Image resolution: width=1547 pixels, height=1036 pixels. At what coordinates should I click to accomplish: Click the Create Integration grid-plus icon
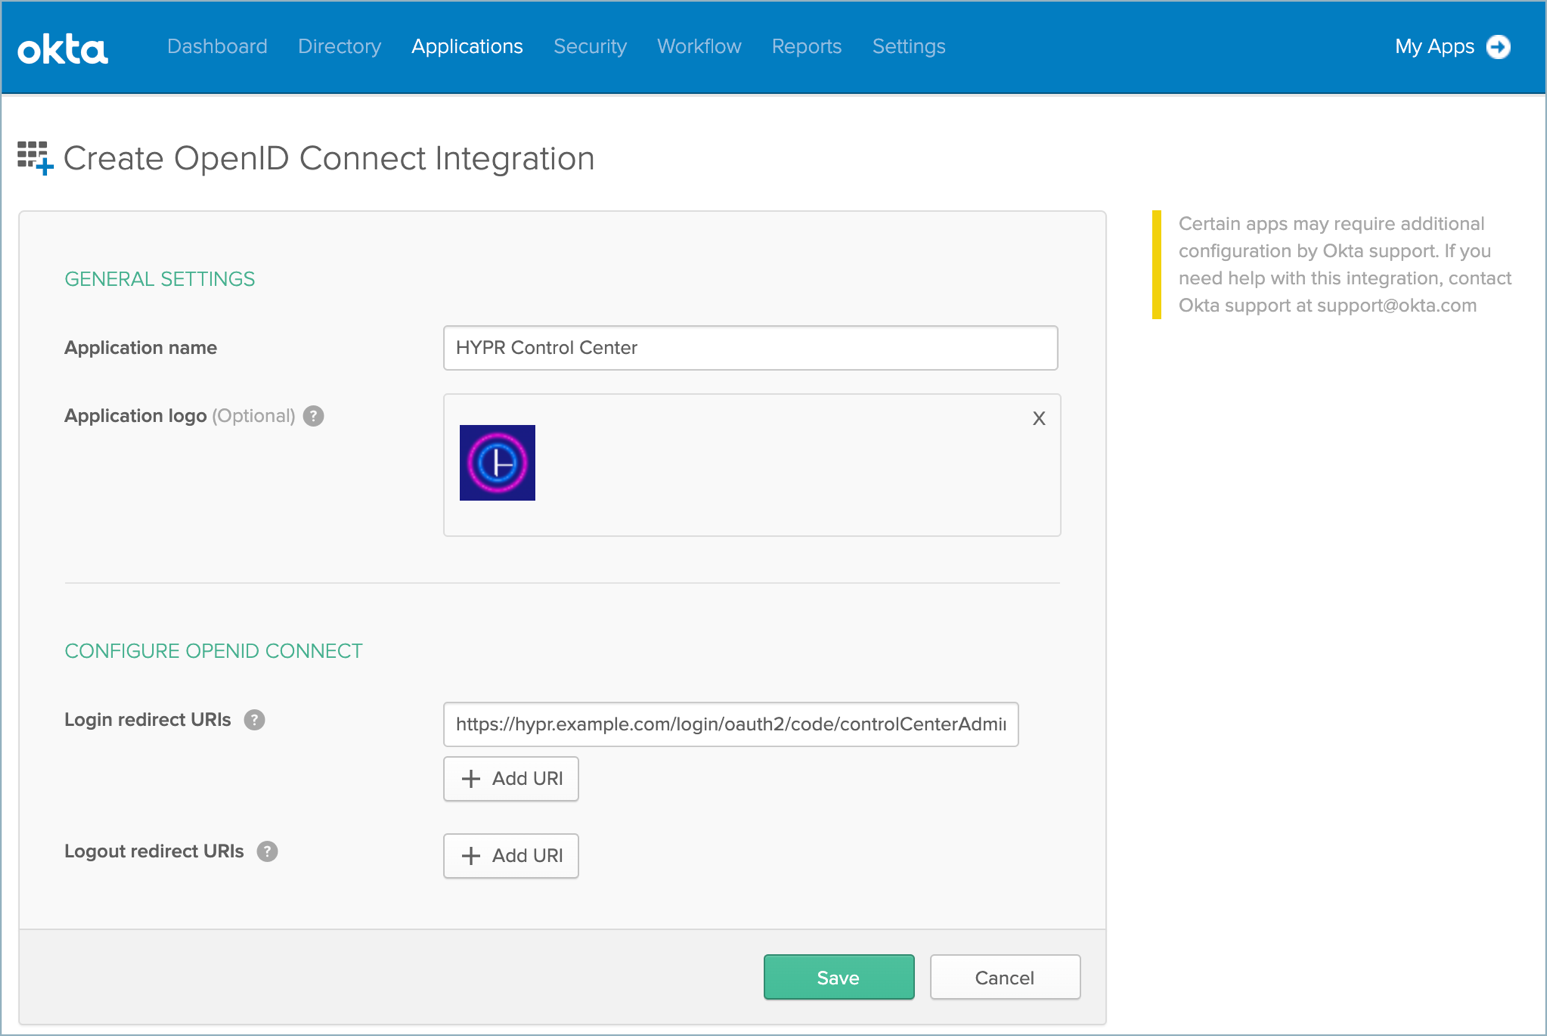click(35, 158)
